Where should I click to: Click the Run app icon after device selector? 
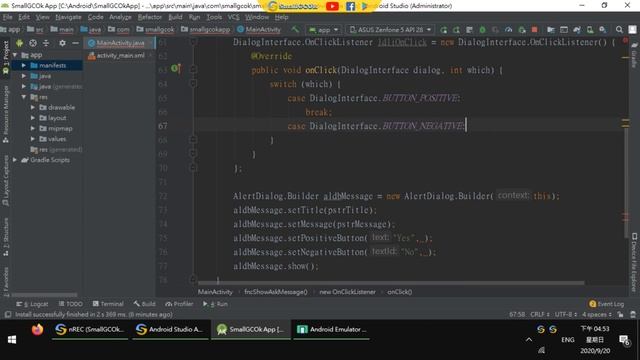443,29
